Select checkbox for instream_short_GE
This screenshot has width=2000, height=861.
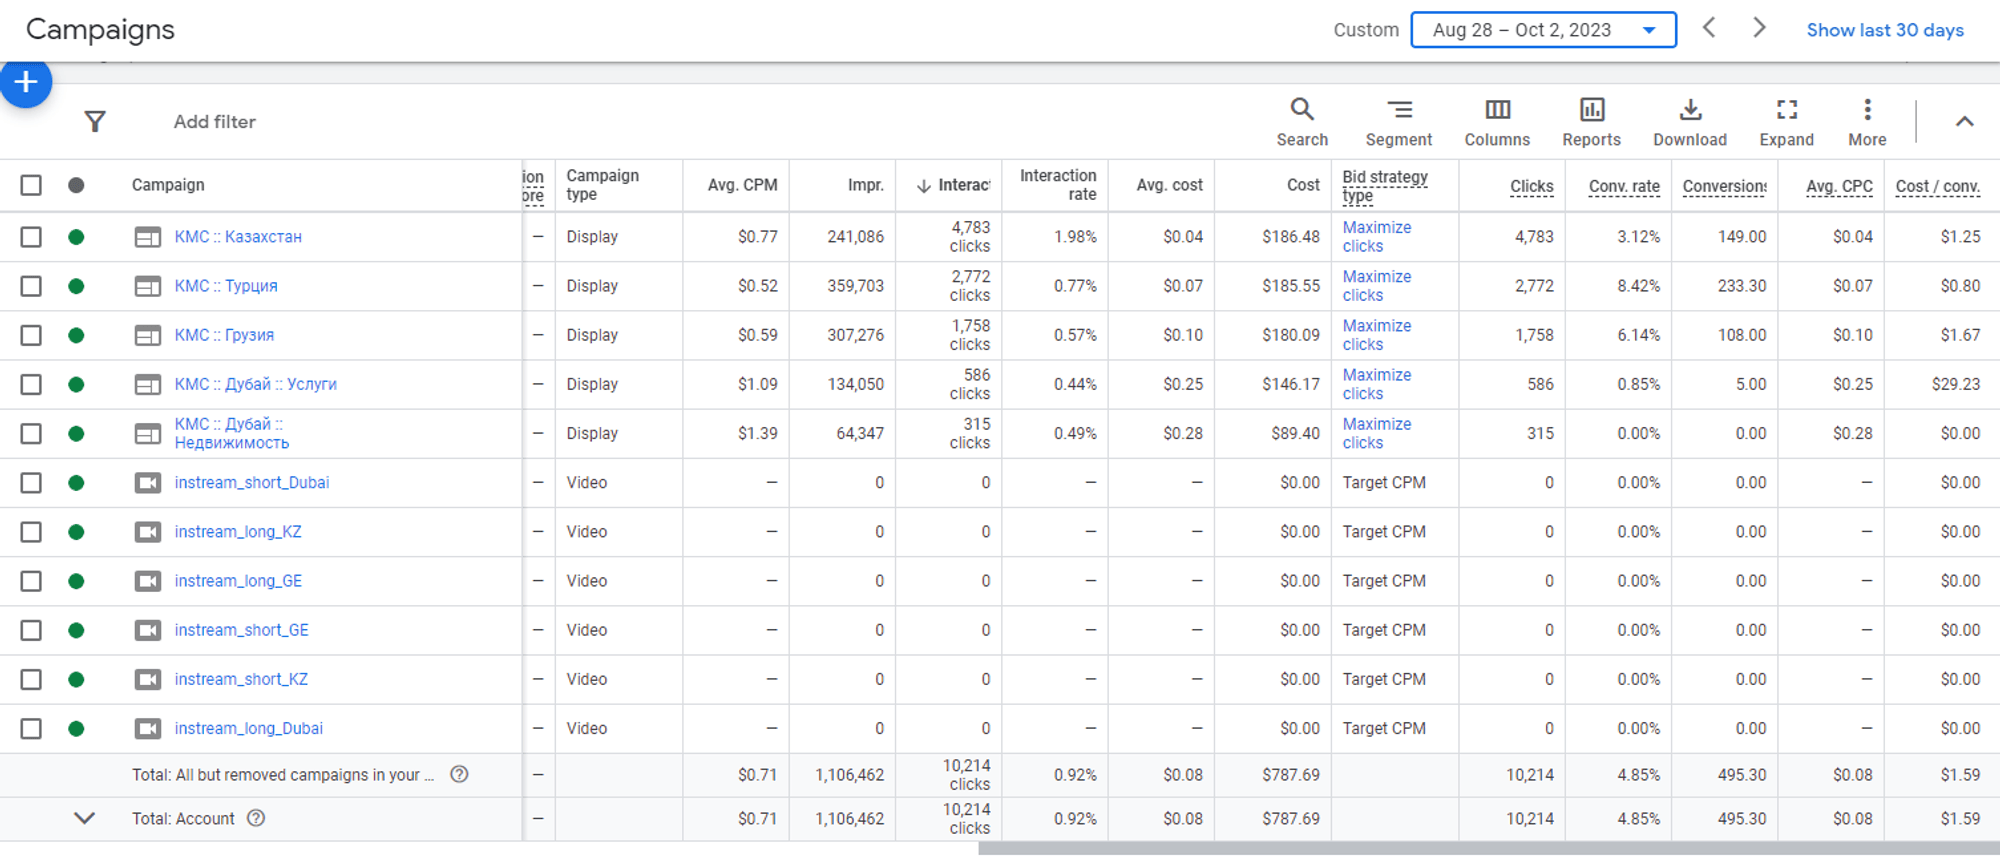[x=31, y=630]
